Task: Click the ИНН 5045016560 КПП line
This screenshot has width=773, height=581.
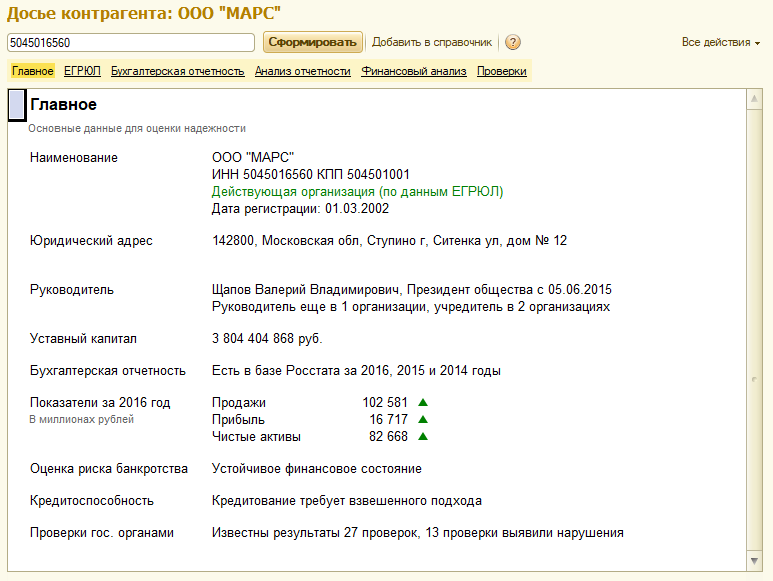Action: point(311,174)
